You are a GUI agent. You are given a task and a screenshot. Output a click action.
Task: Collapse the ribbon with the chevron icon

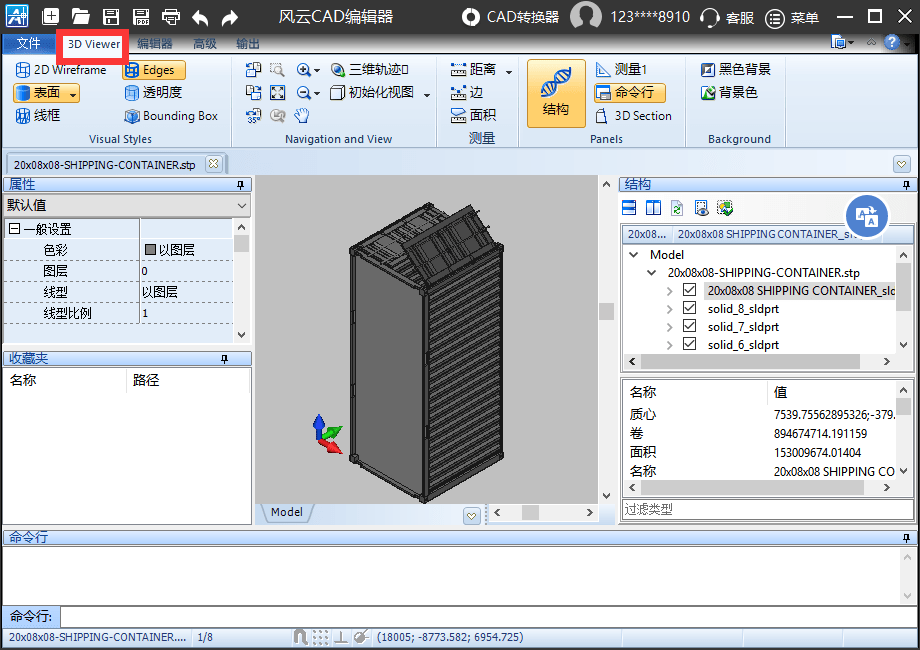(x=871, y=42)
